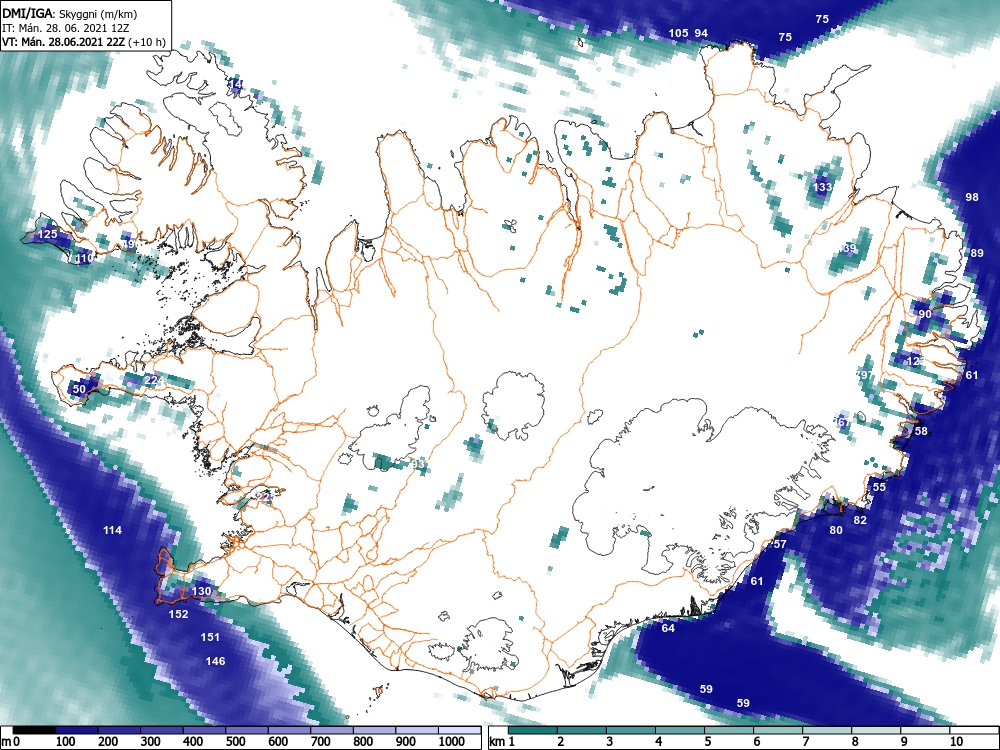Click the black 0–100 m legend swatch
This screenshot has height=750, width=1000.
pyautogui.click(x=34, y=730)
